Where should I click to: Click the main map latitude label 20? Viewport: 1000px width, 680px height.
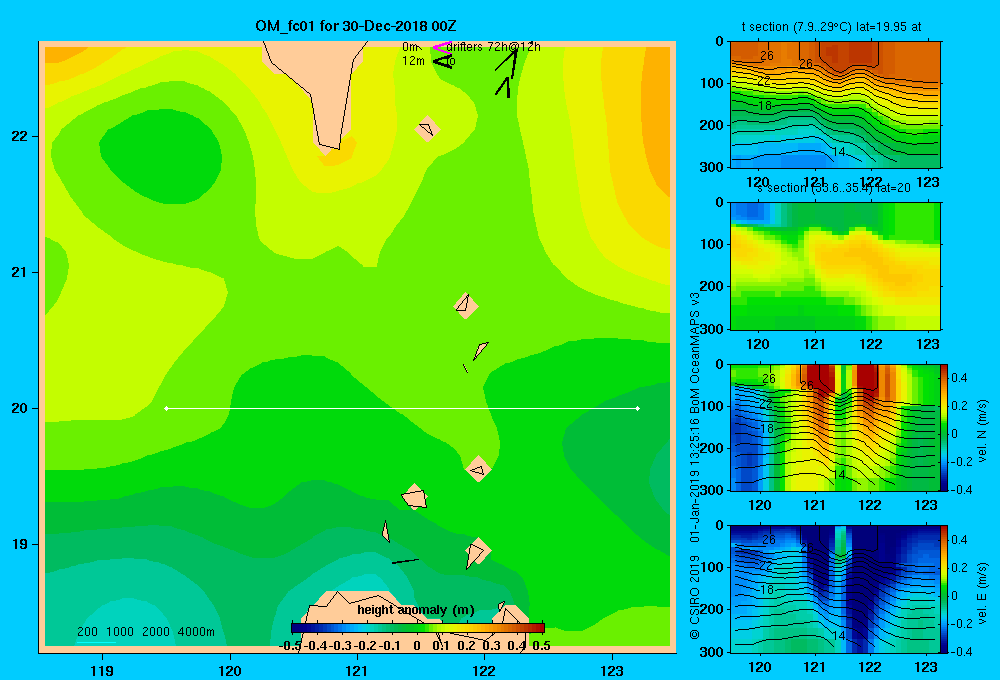pyautogui.click(x=20, y=408)
